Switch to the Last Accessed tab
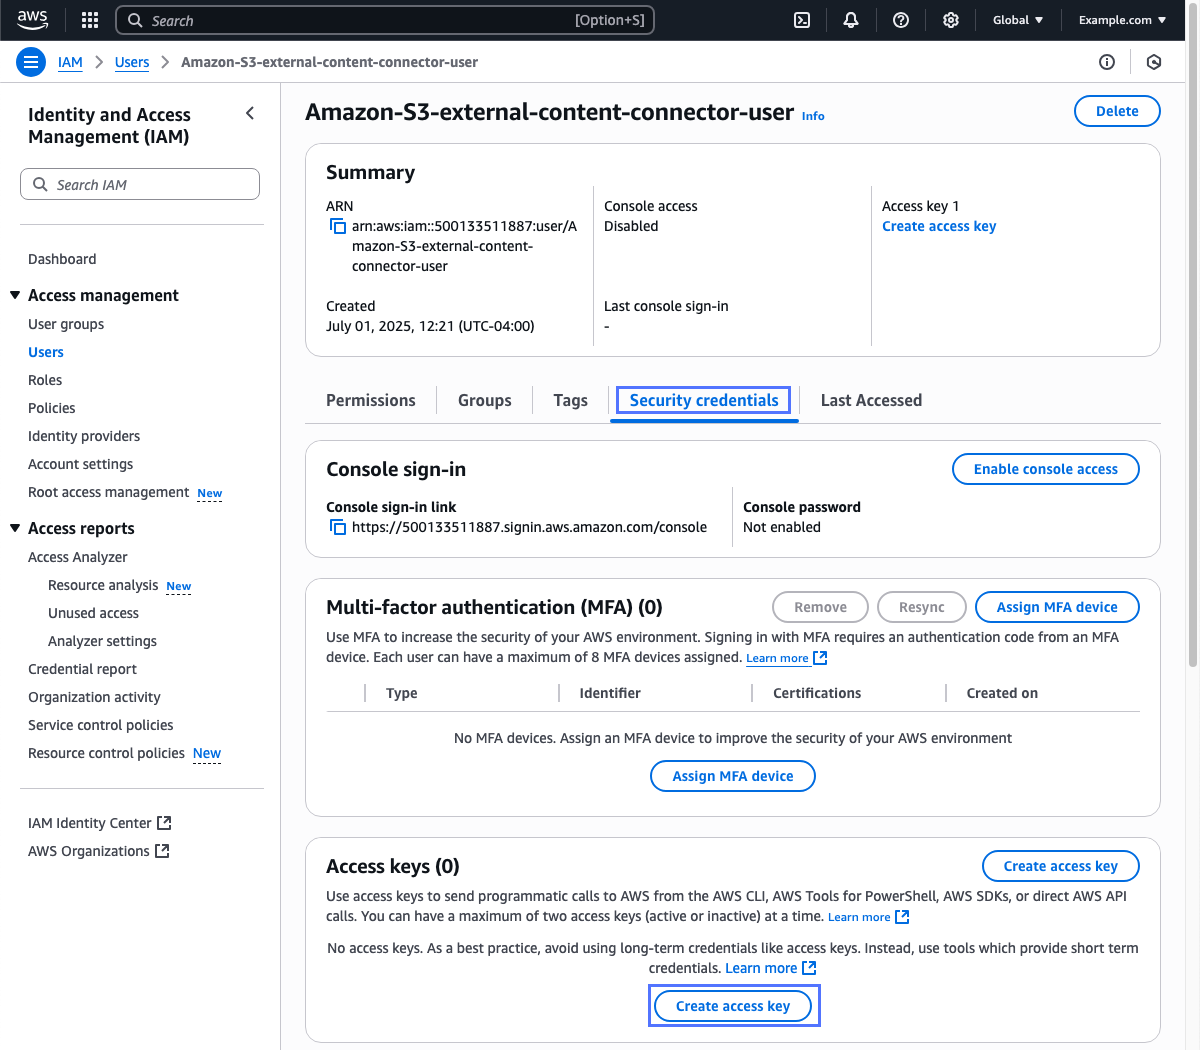This screenshot has height=1050, width=1200. [x=871, y=400]
